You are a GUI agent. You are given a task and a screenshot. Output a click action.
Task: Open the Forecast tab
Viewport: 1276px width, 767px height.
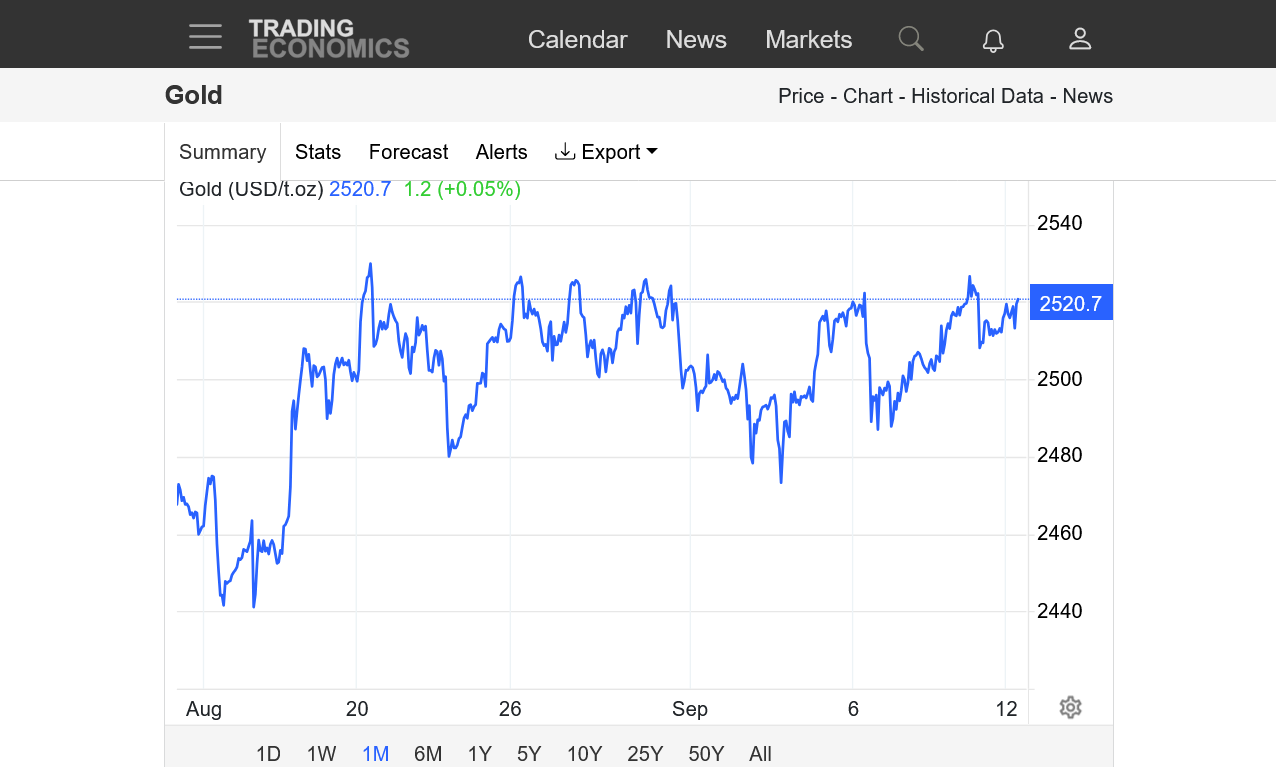pos(408,152)
